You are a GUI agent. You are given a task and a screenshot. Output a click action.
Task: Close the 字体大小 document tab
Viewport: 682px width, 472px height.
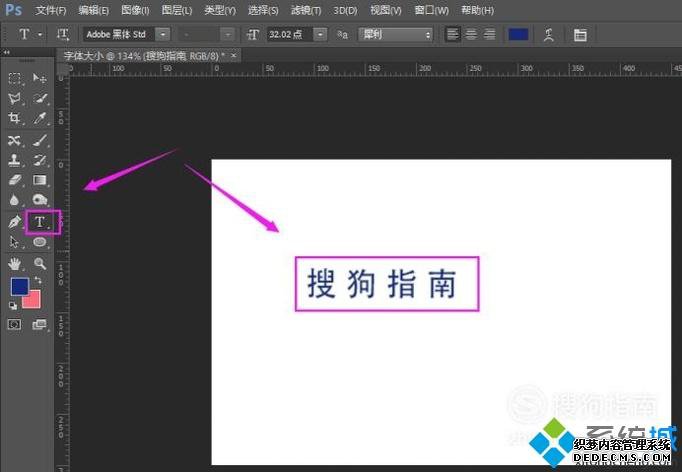click(x=234, y=56)
